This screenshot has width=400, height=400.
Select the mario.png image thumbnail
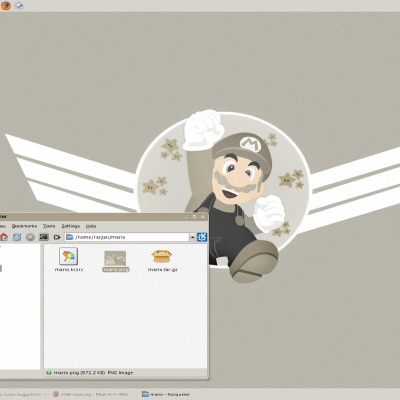(115, 258)
